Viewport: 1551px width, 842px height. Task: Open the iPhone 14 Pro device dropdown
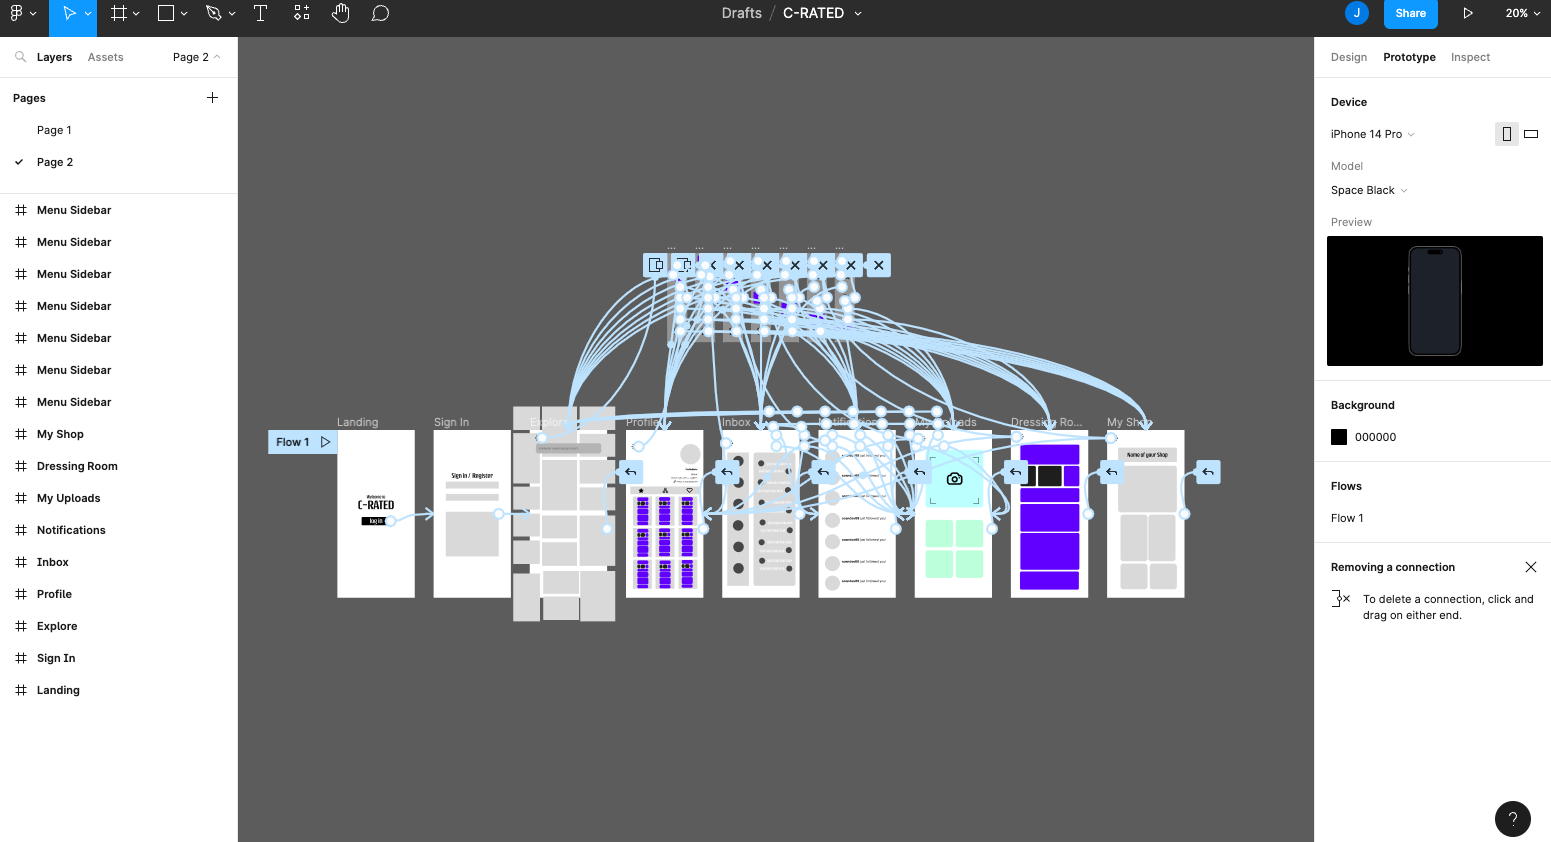point(1372,134)
